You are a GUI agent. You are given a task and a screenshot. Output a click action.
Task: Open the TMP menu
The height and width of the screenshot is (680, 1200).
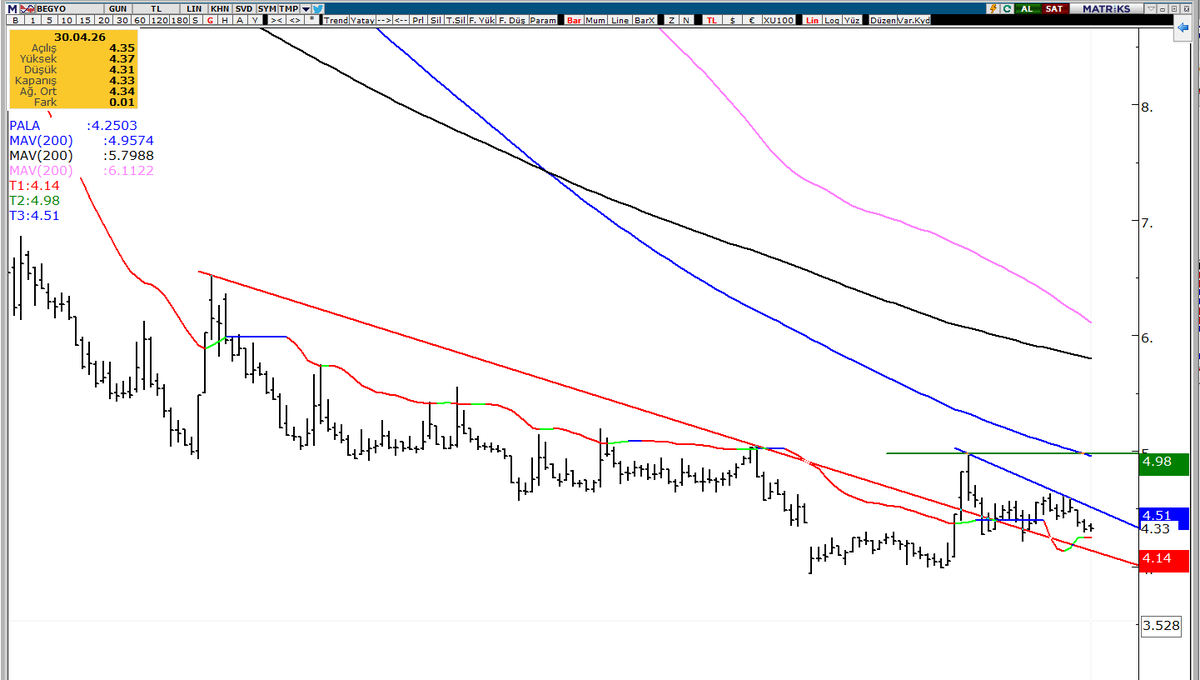click(x=288, y=8)
